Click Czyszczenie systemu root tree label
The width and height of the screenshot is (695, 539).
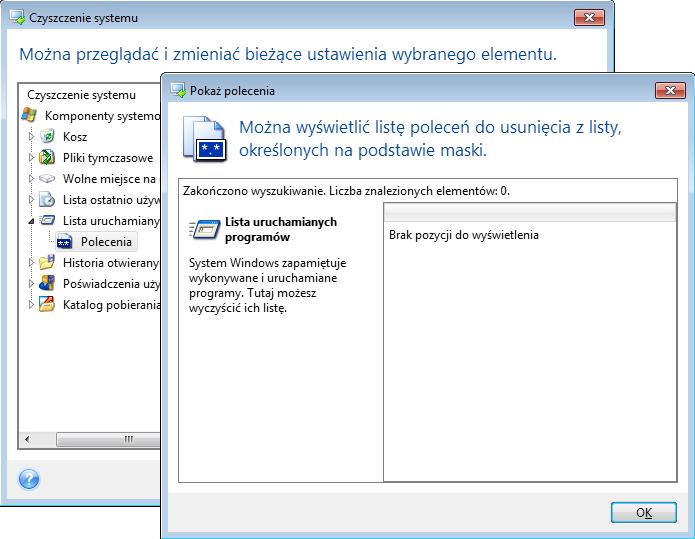[81, 95]
